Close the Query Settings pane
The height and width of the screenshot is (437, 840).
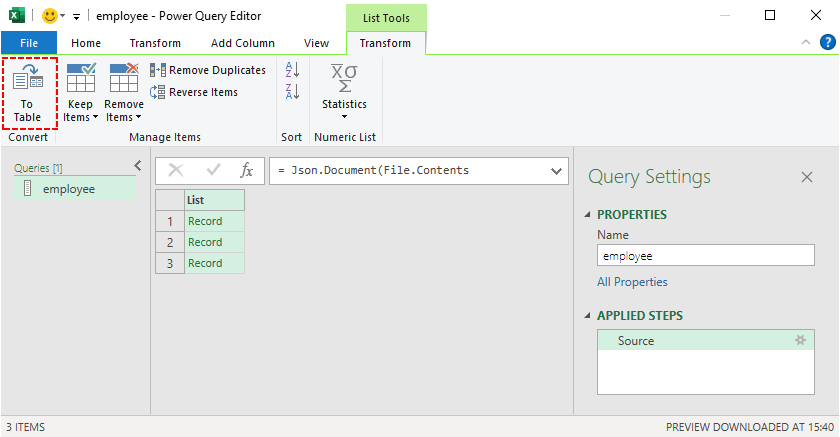pyautogui.click(x=807, y=177)
